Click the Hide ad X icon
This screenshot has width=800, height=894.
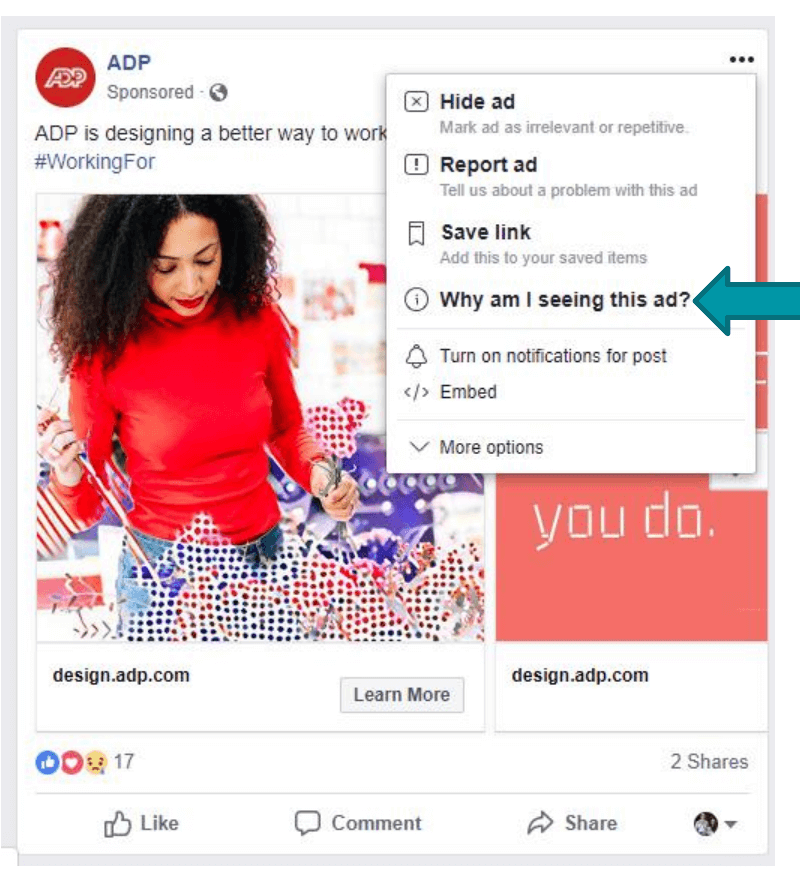[416, 102]
